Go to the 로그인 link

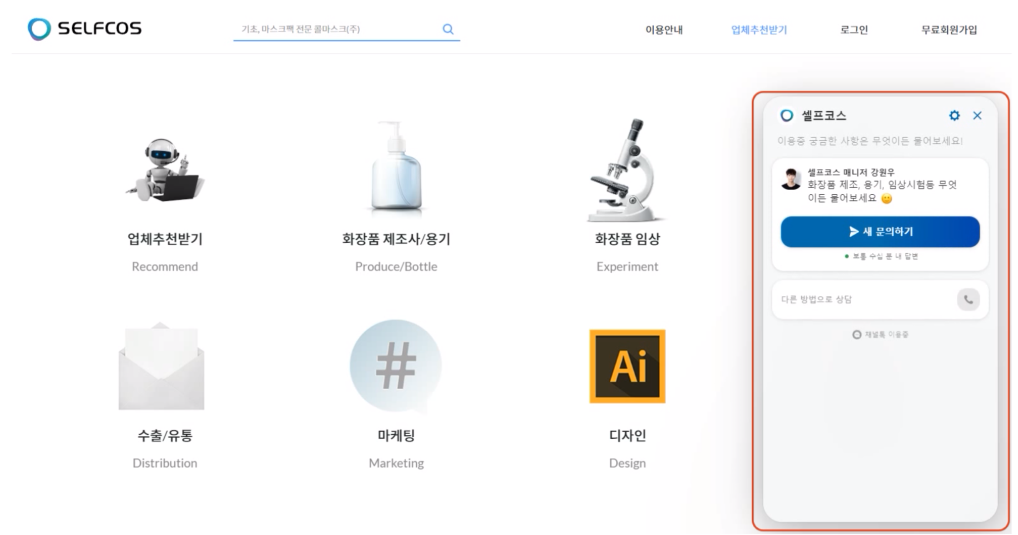tap(854, 30)
